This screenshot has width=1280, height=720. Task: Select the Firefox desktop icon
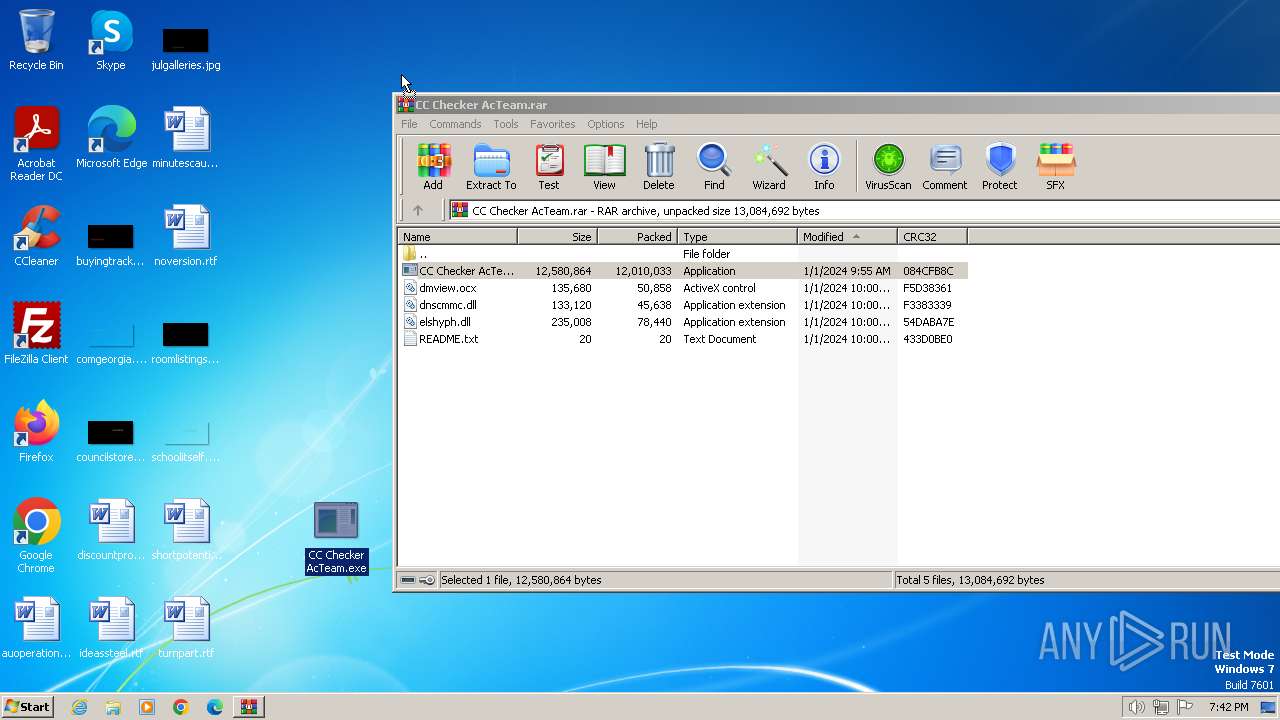36,432
